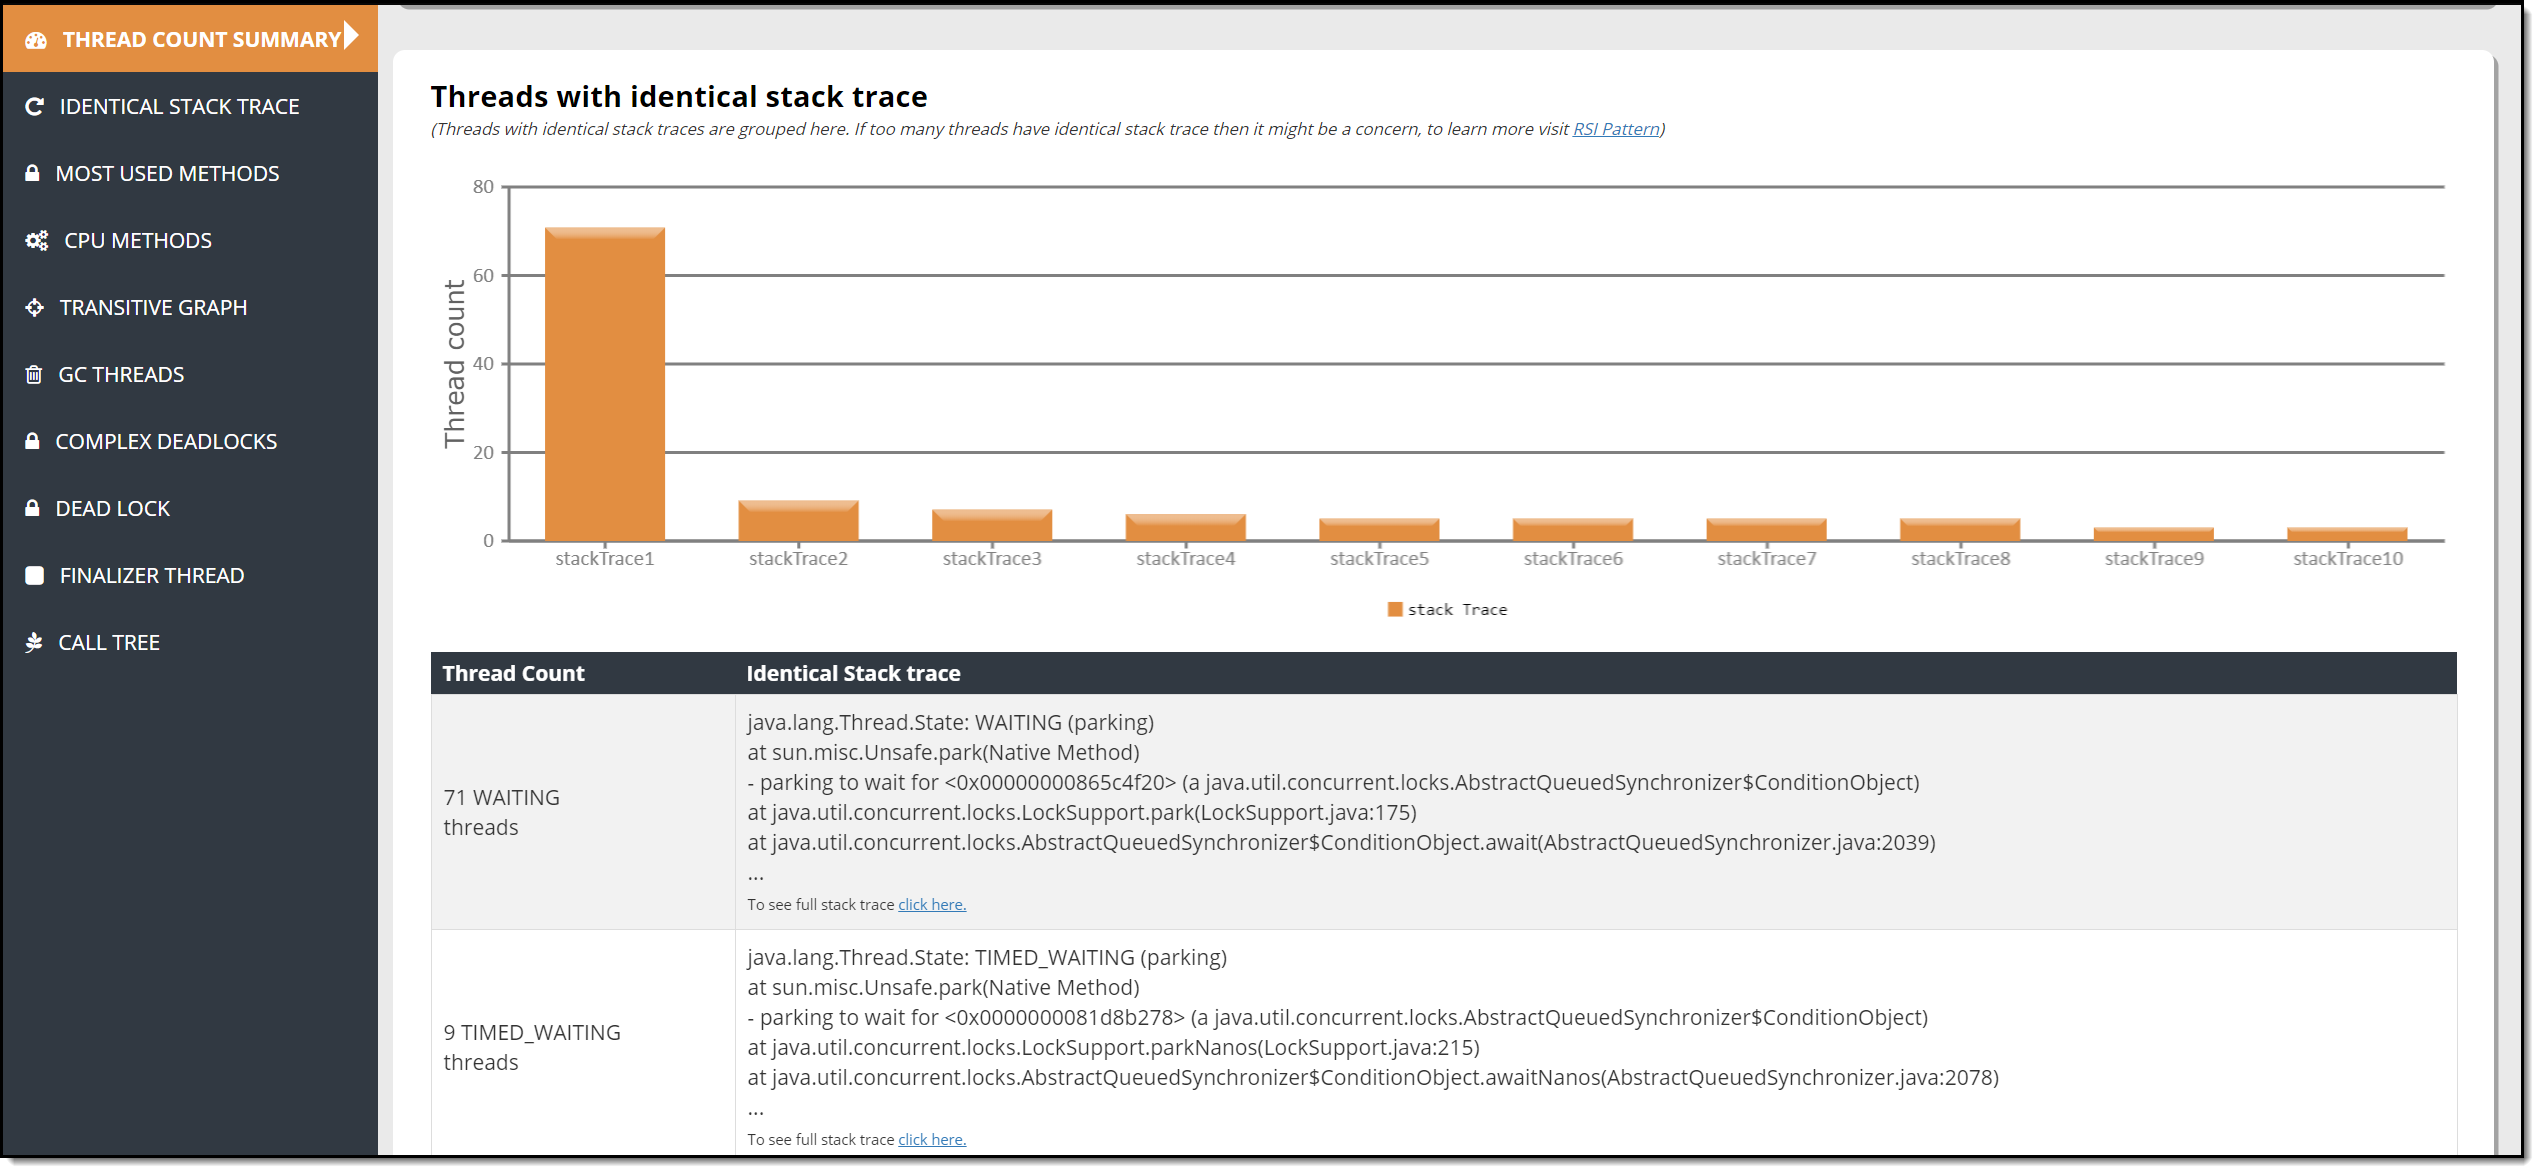Select the CPU Methods sidebar label
The height and width of the screenshot is (1173, 2539).
coord(138,241)
